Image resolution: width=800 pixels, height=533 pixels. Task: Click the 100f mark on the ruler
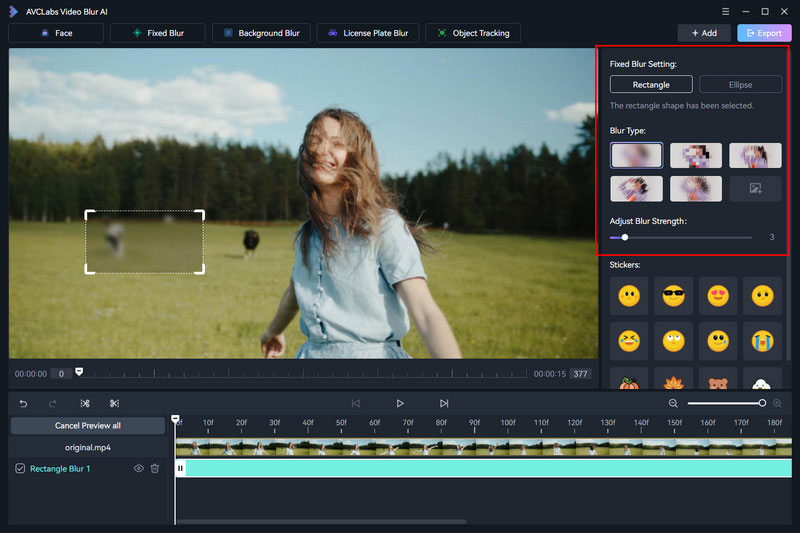(508, 423)
